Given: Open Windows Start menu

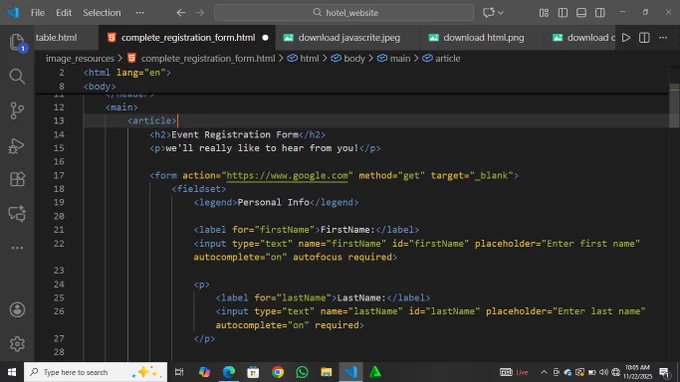Looking at the screenshot, I should click(x=12, y=372).
